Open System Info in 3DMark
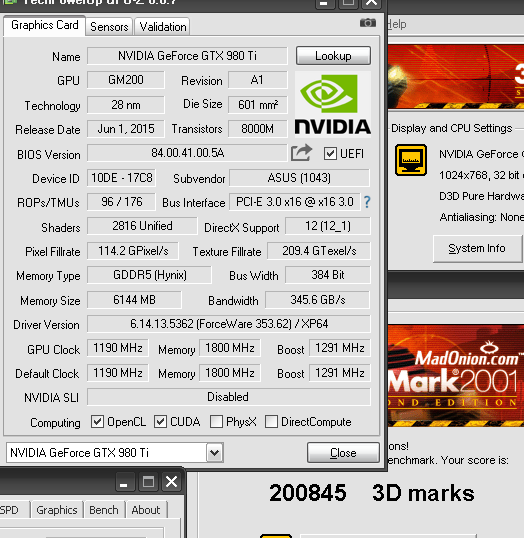 (x=477, y=248)
